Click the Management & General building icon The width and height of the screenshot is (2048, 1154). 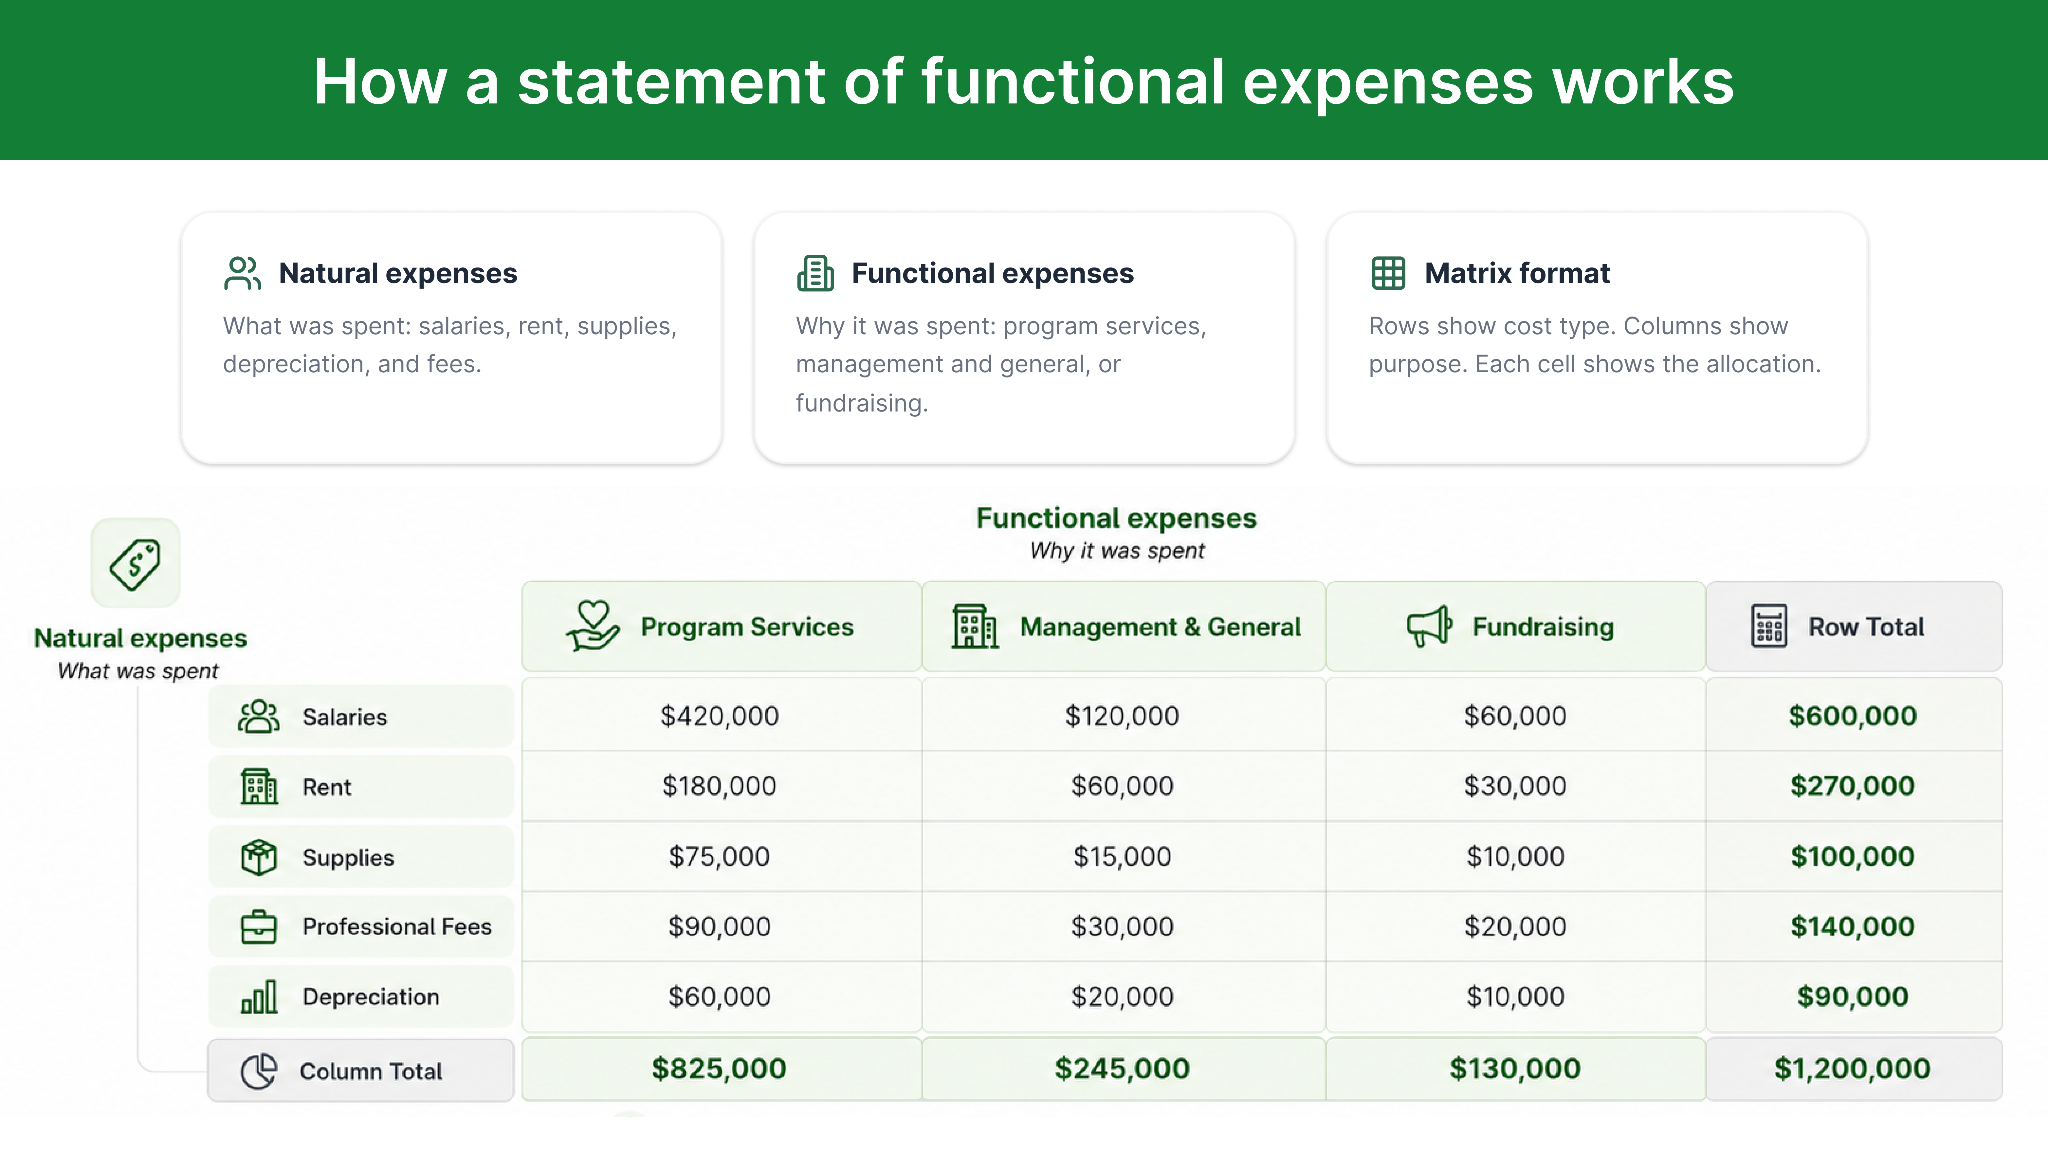click(x=974, y=626)
